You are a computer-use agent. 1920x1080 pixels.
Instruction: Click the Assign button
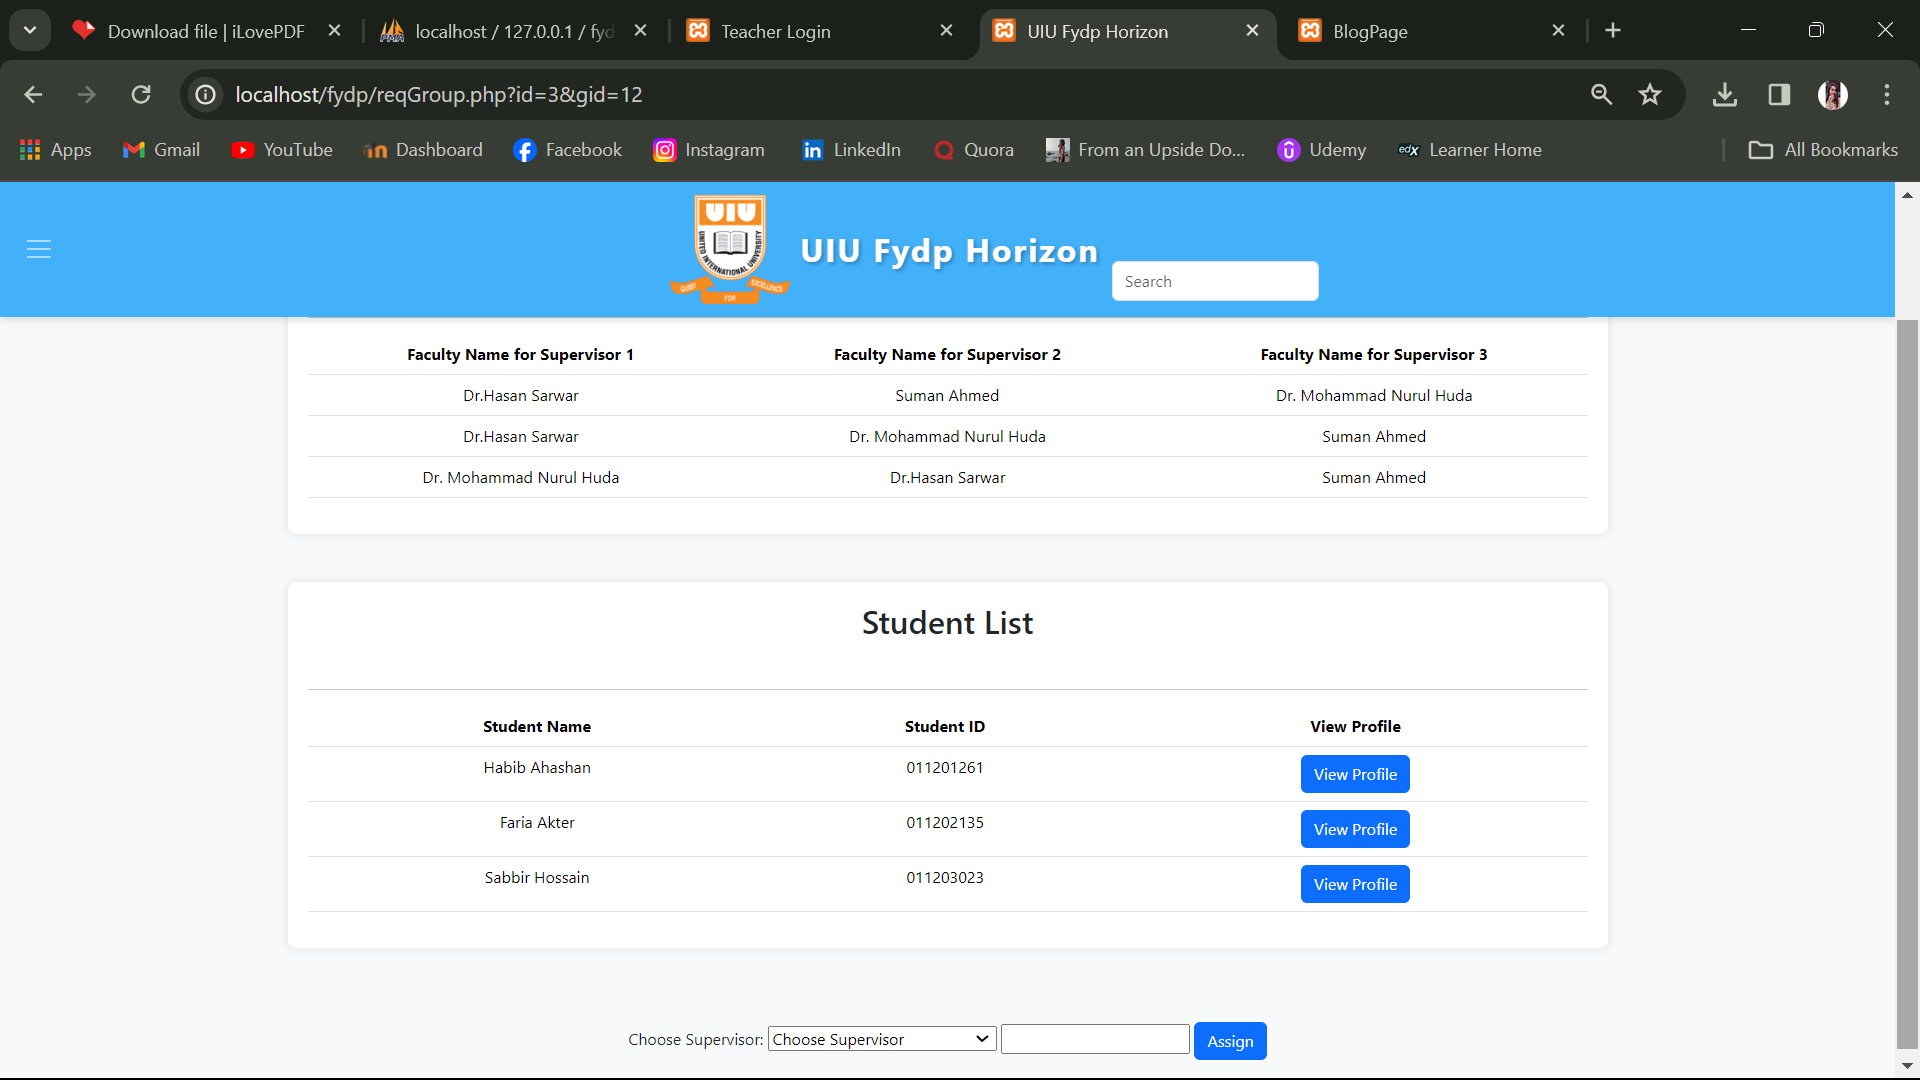[1230, 1041]
